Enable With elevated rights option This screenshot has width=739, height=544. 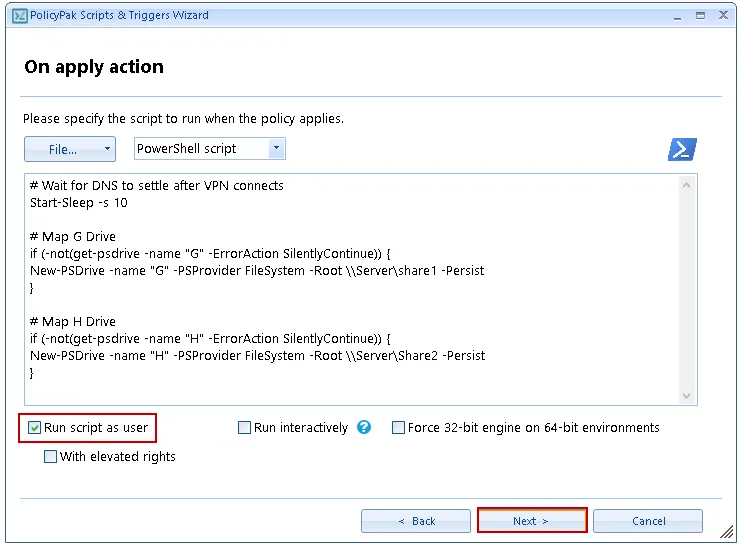click(50, 457)
